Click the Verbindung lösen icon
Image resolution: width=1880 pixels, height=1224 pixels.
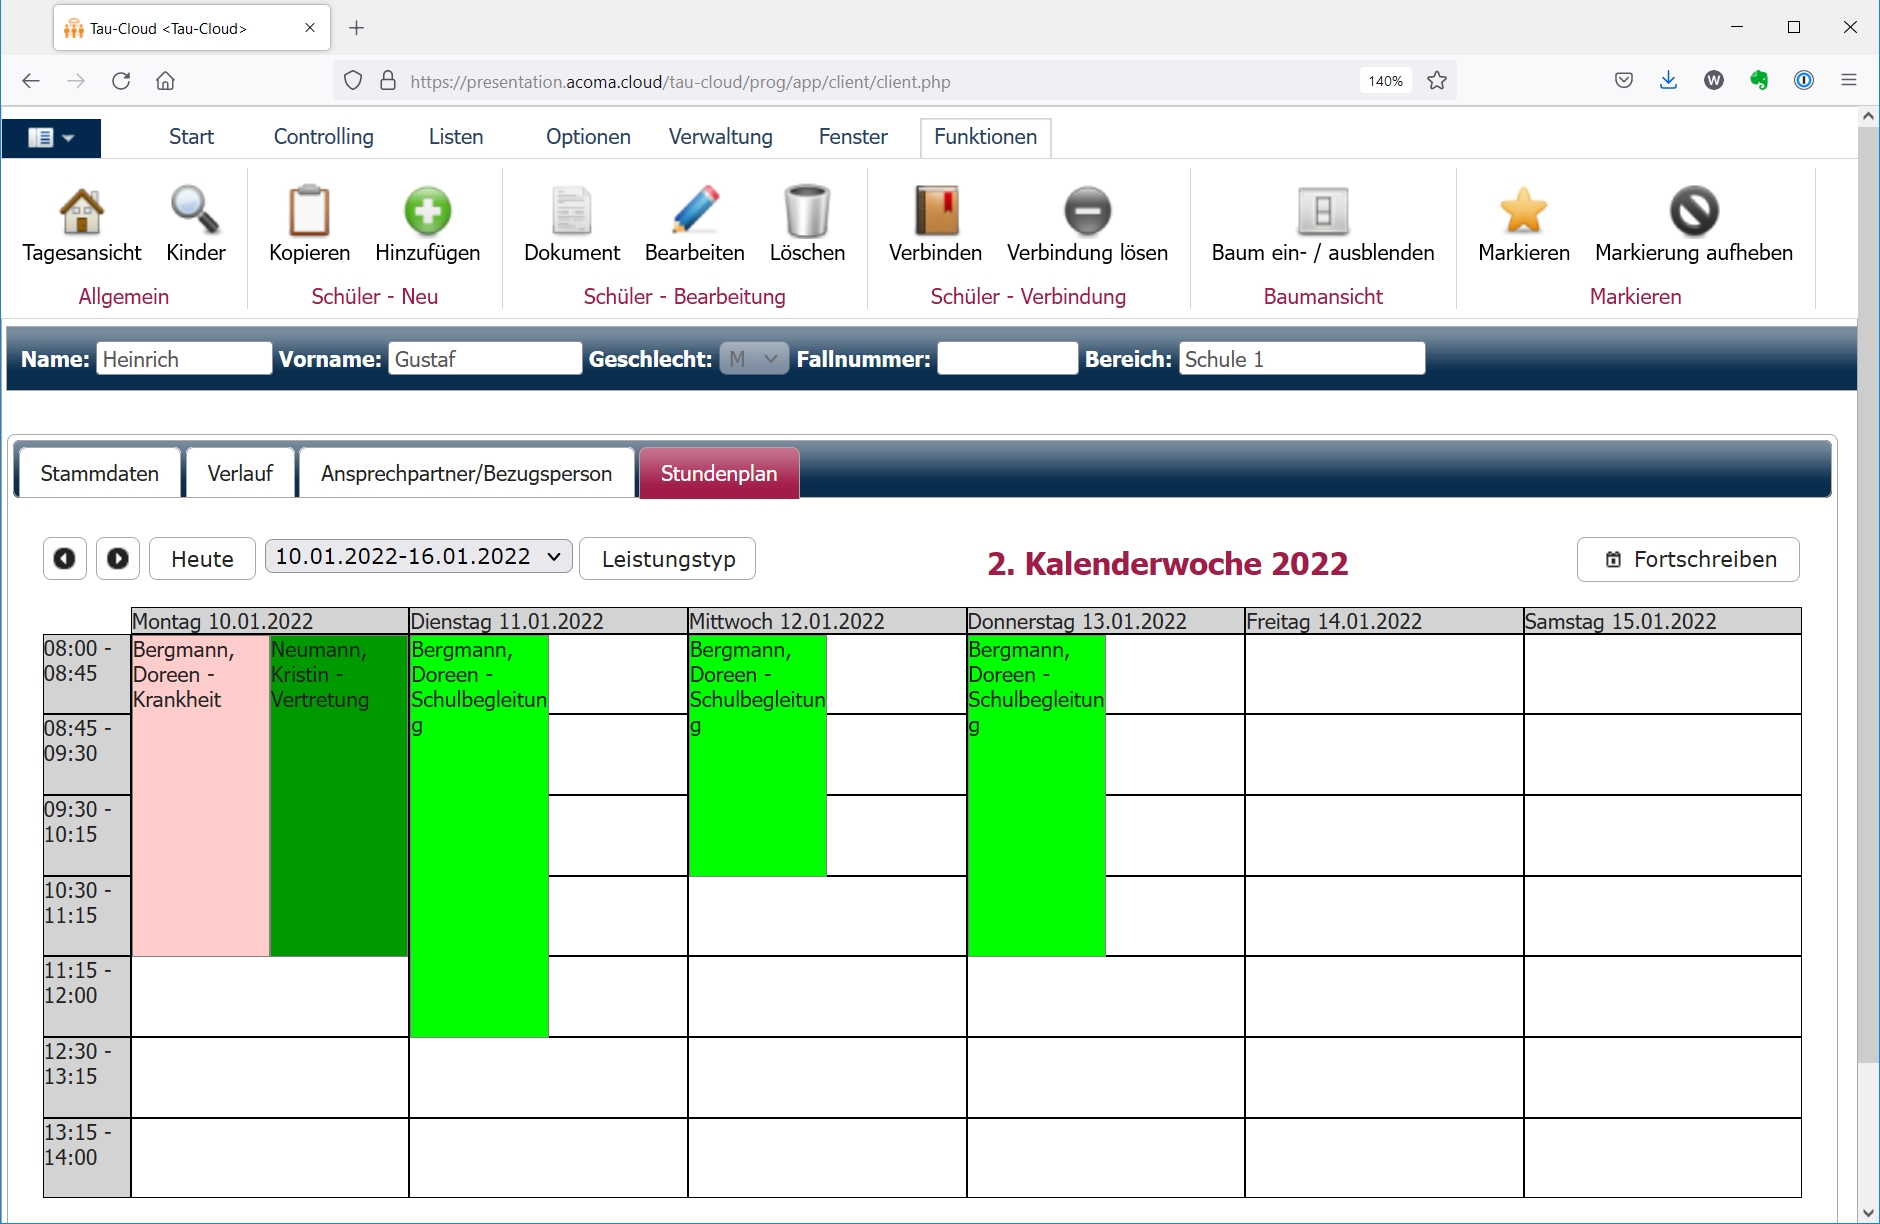click(x=1088, y=211)
